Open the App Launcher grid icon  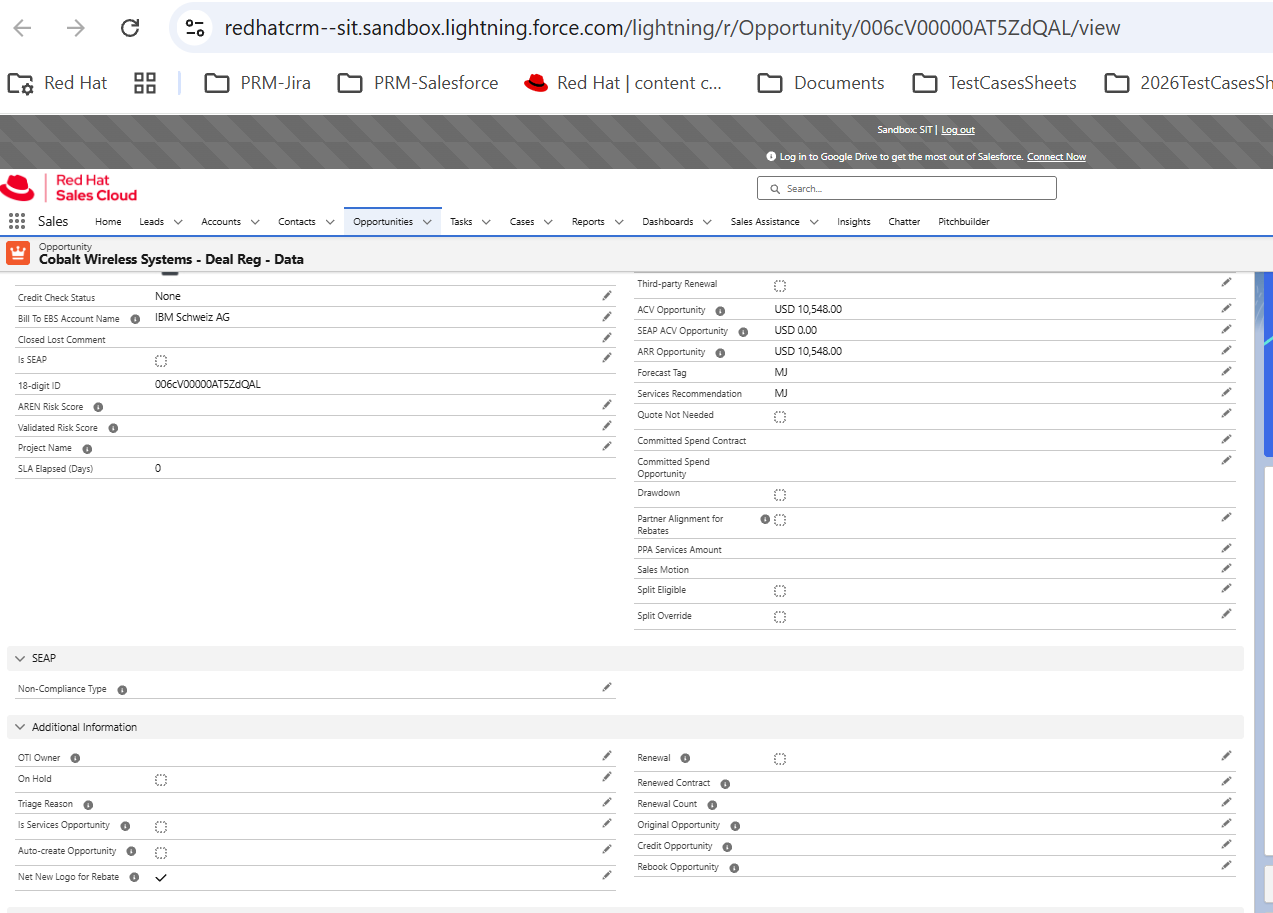click(x=17, y=221)
